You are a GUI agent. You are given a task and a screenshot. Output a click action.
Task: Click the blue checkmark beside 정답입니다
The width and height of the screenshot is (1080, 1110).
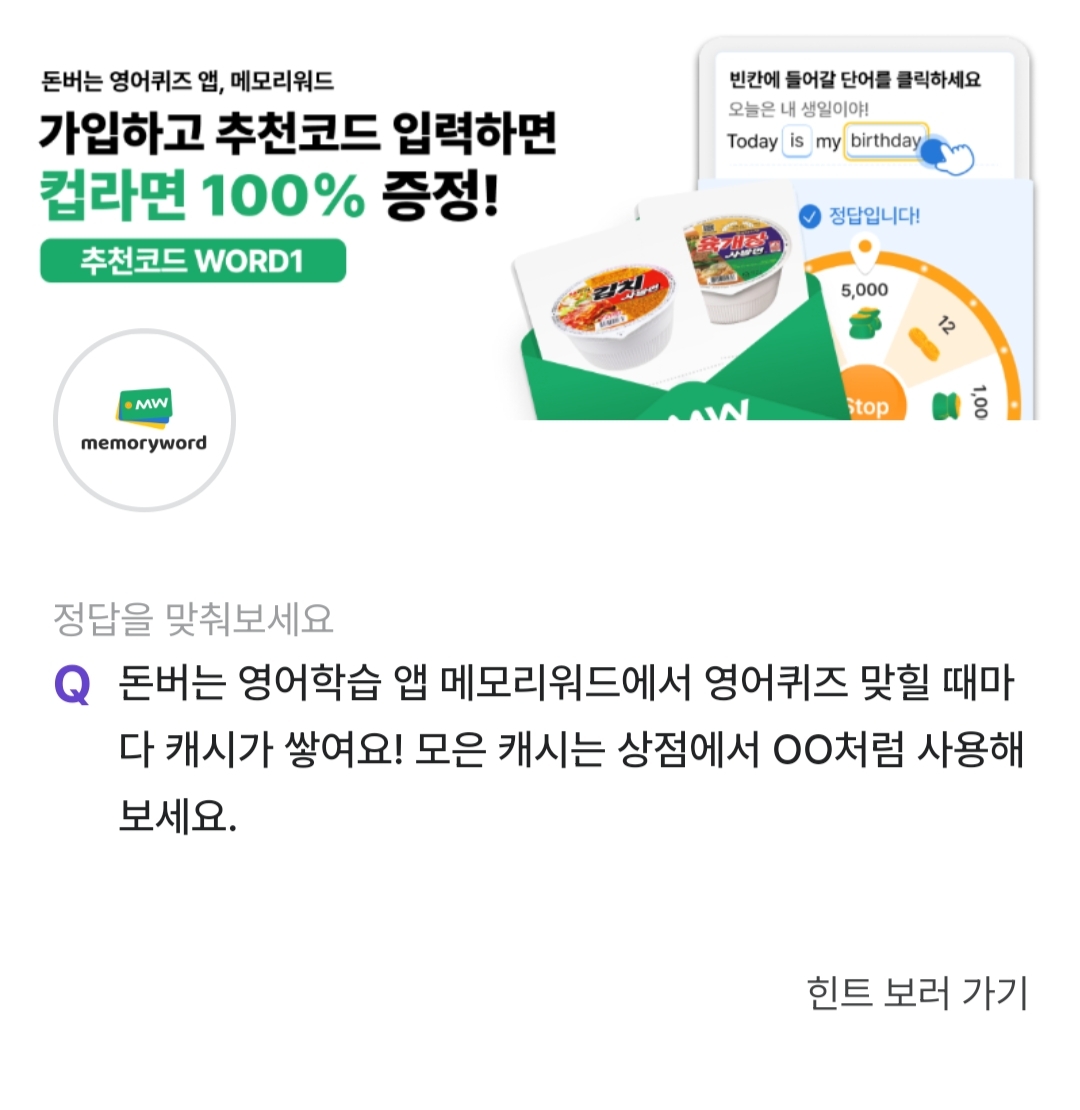[810, 216]
